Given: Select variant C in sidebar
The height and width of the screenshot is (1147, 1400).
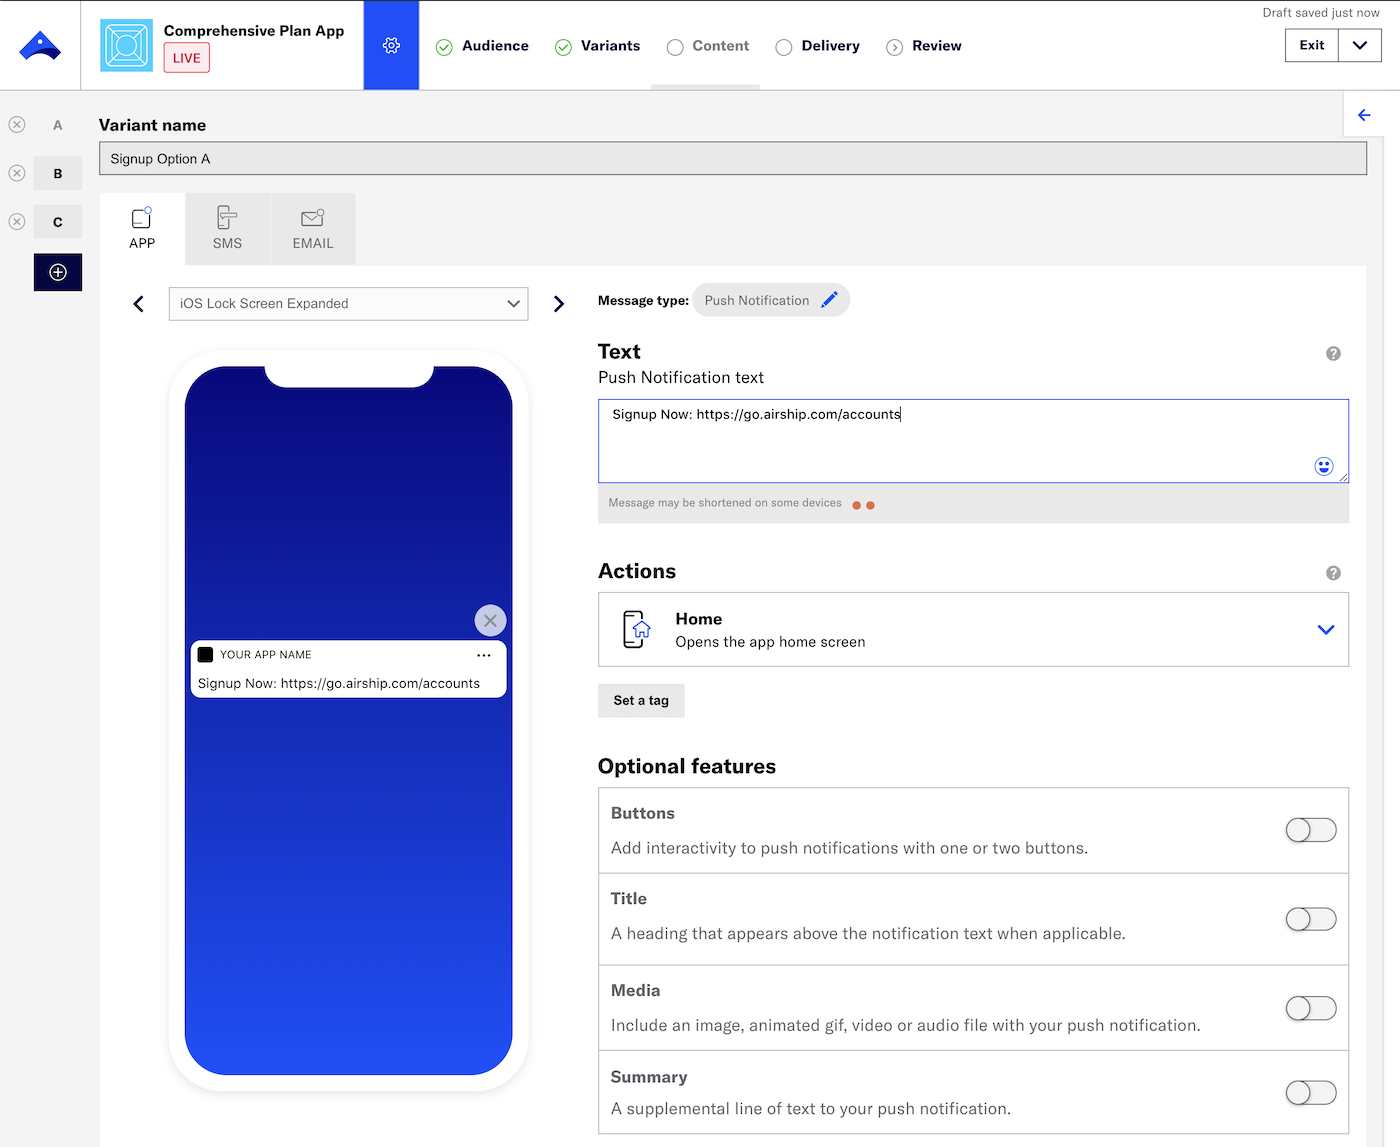Looking at the screenshot, I should 58,222.
